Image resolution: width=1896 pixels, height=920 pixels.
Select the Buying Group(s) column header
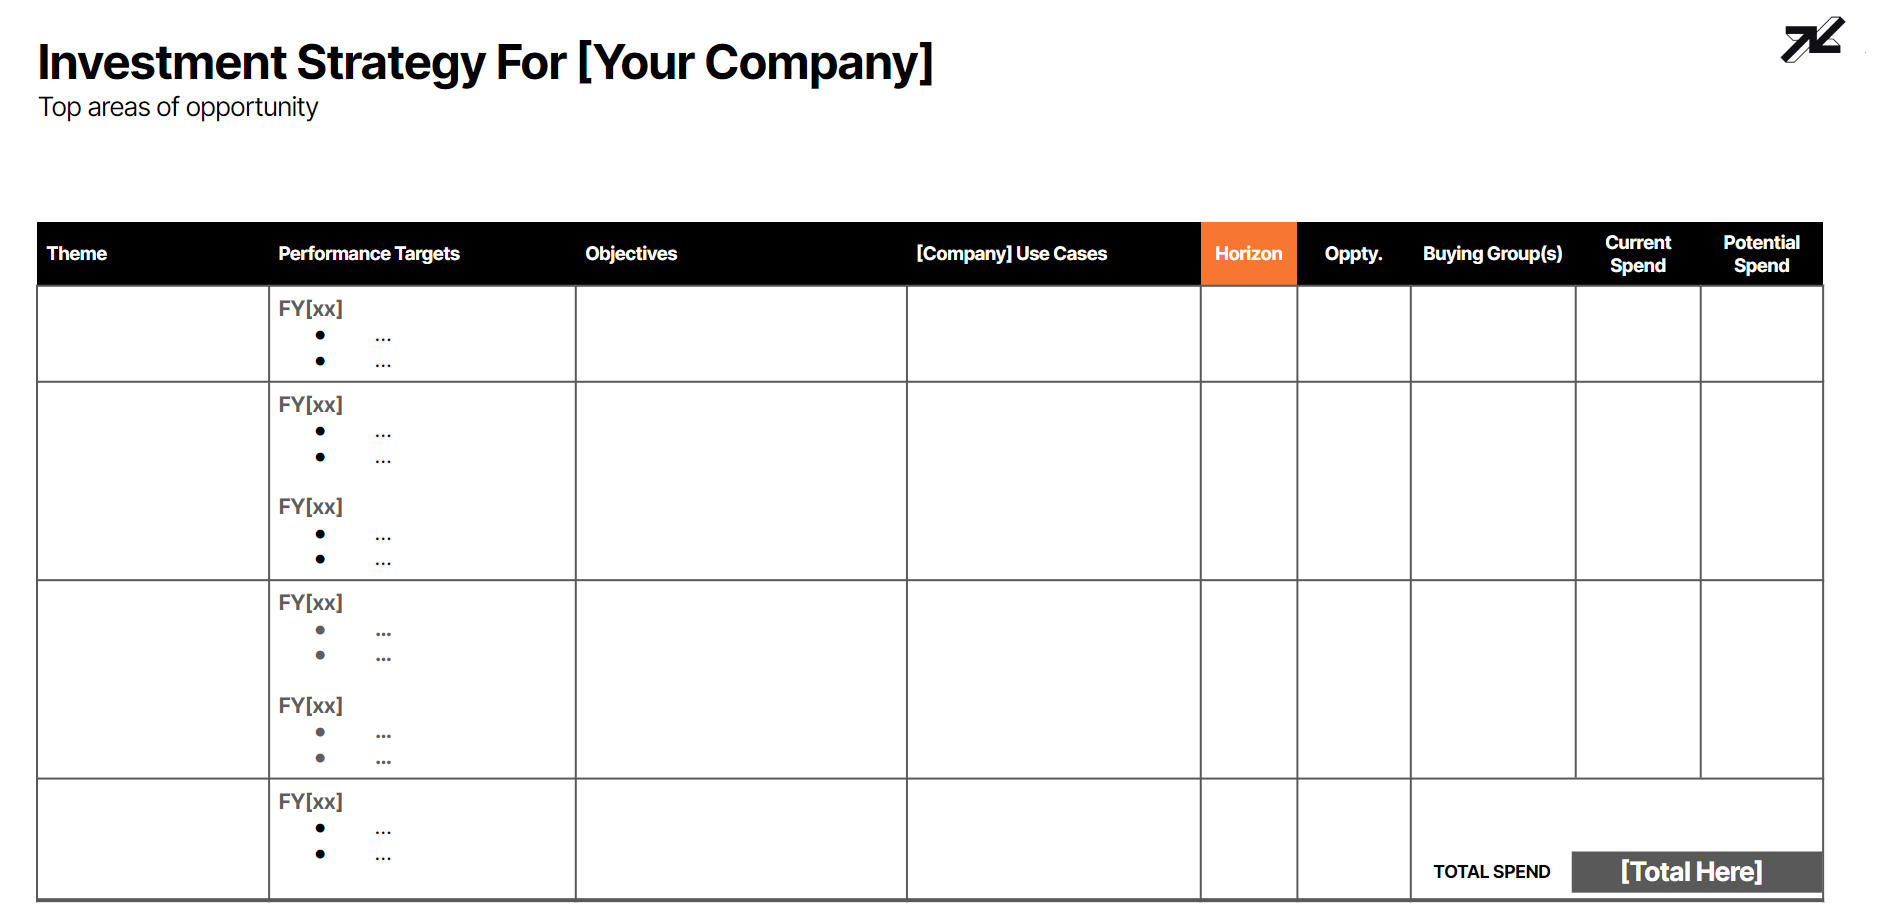point(1492,254)
